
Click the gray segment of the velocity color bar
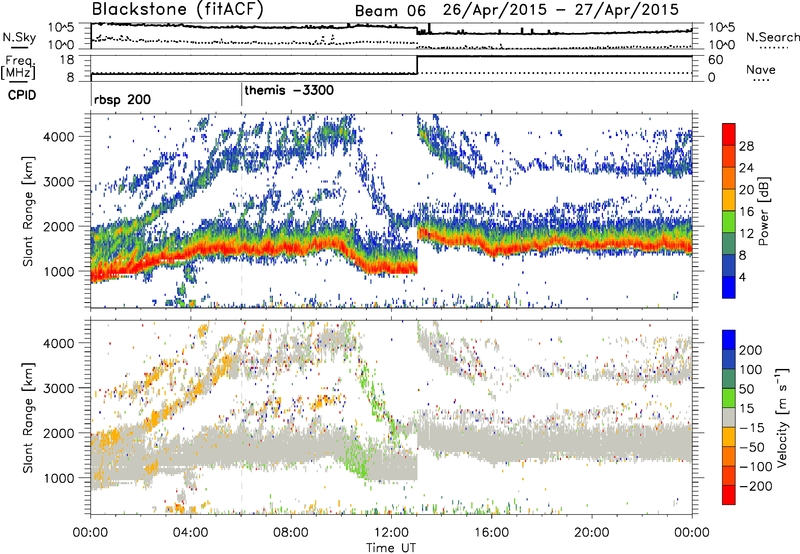[729, 417]
